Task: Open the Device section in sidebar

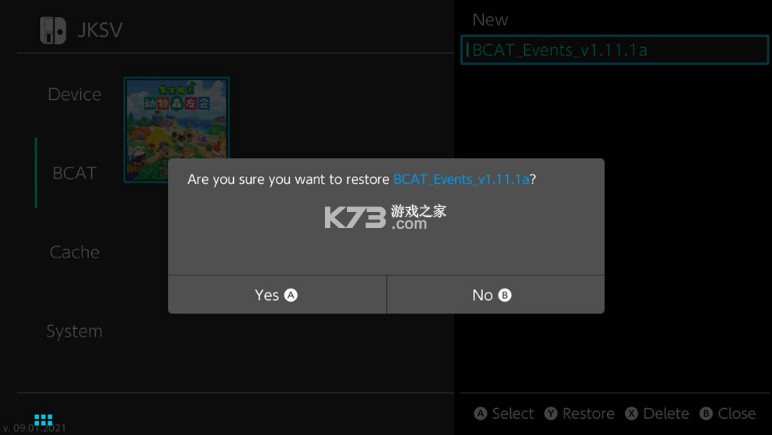Action: click(x=74, y=94)
